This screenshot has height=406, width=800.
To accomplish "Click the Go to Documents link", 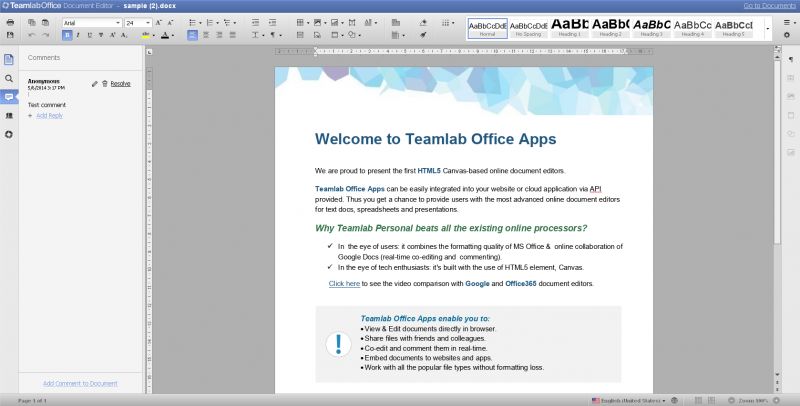I will coord(769,6).
